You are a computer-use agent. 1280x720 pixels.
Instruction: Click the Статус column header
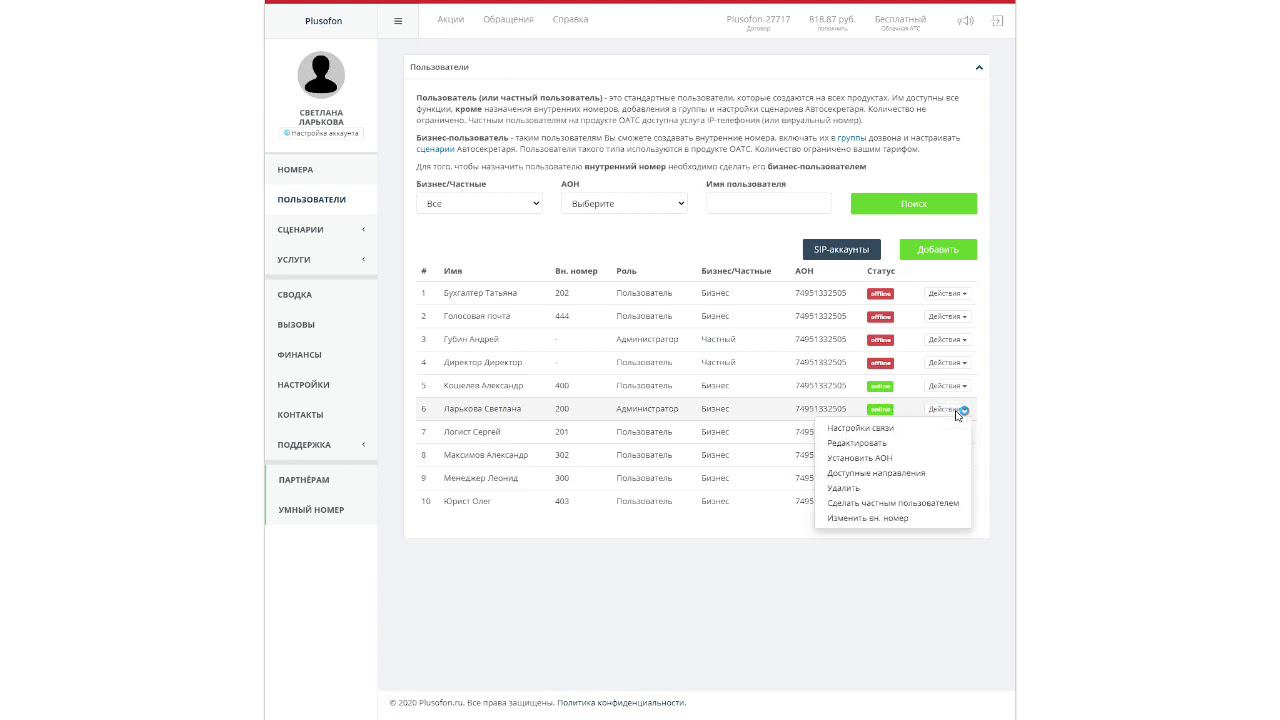(x=881, y=271)
